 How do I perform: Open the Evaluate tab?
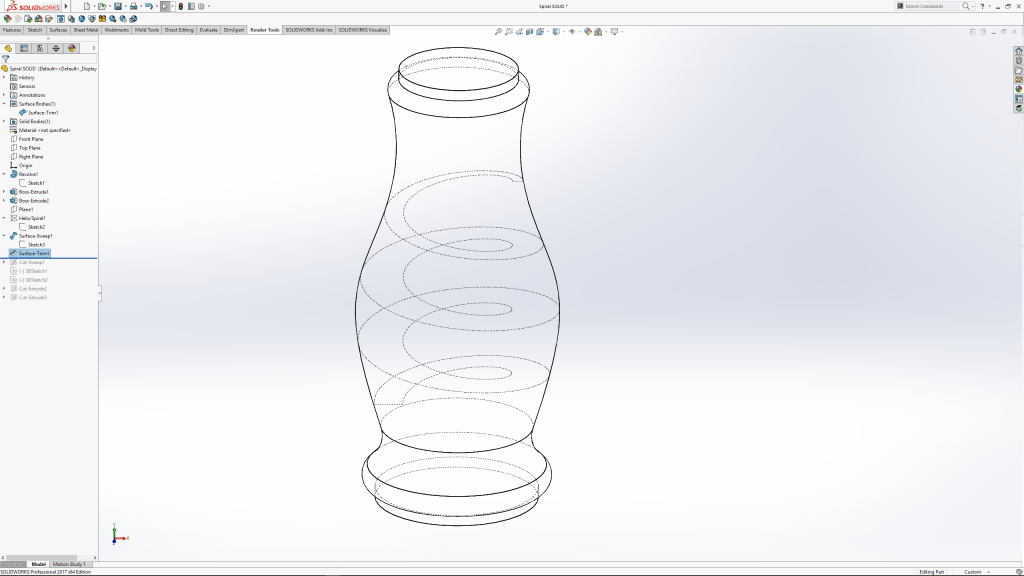click(x=208, y=30)
